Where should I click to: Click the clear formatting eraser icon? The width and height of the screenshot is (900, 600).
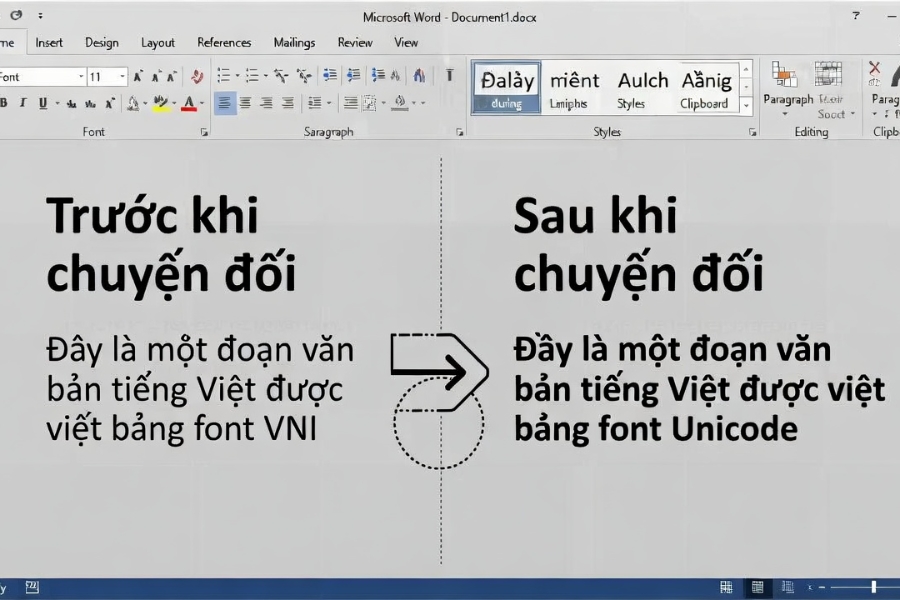(x=197, y=76)
